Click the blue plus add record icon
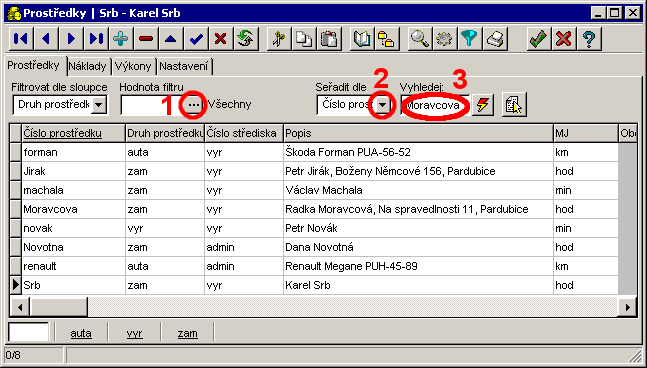 click(121, 39)
